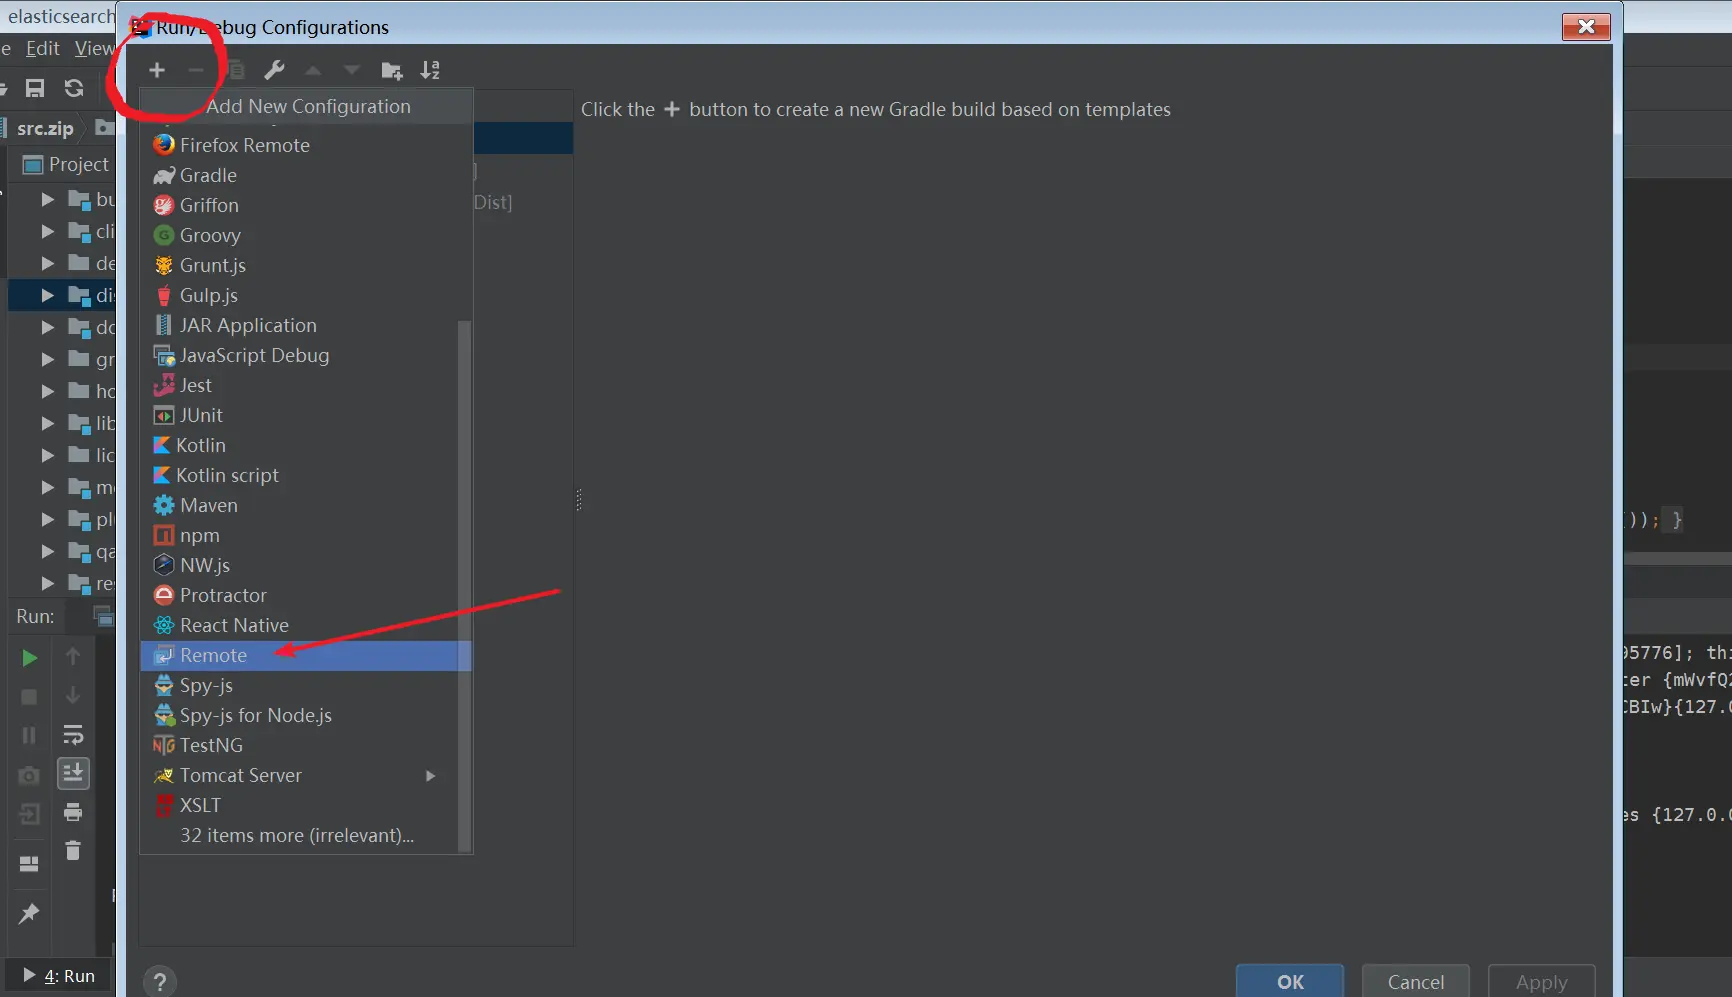Expand the 'de' folder in Project tree

[x=47, y=263]
